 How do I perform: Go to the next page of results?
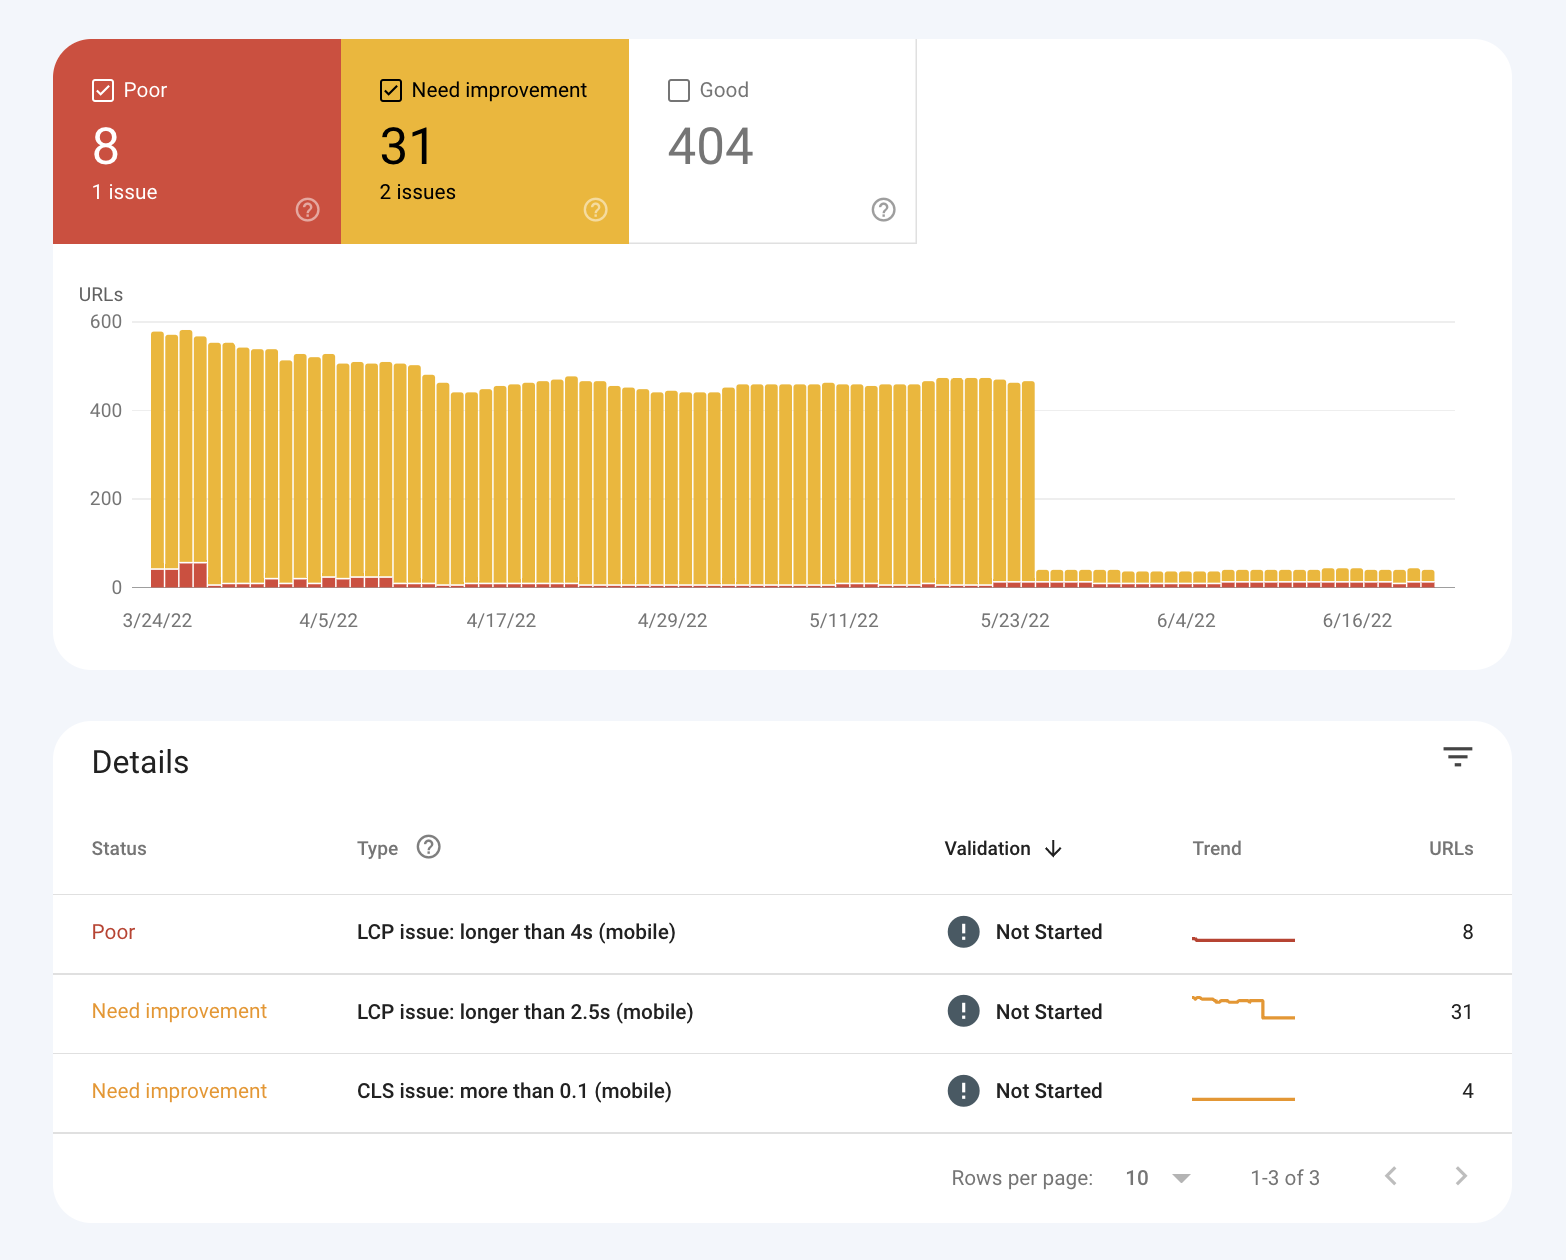coord(1461,1176)
